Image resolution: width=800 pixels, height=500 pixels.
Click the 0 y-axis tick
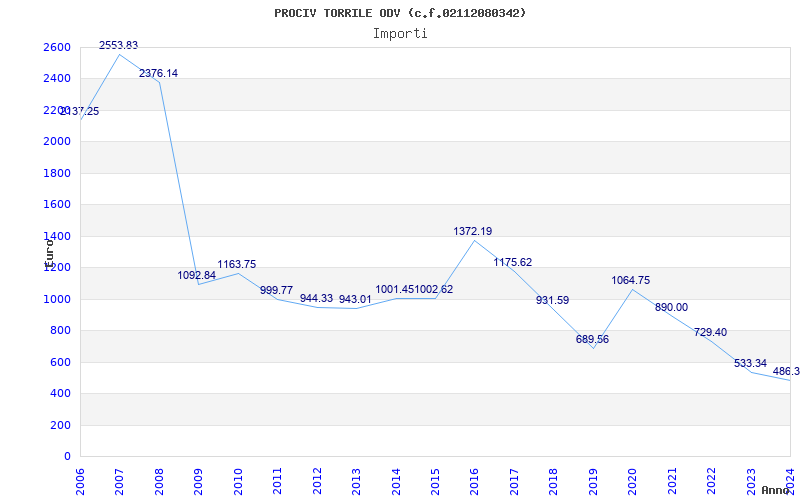[x=68, y=457]
